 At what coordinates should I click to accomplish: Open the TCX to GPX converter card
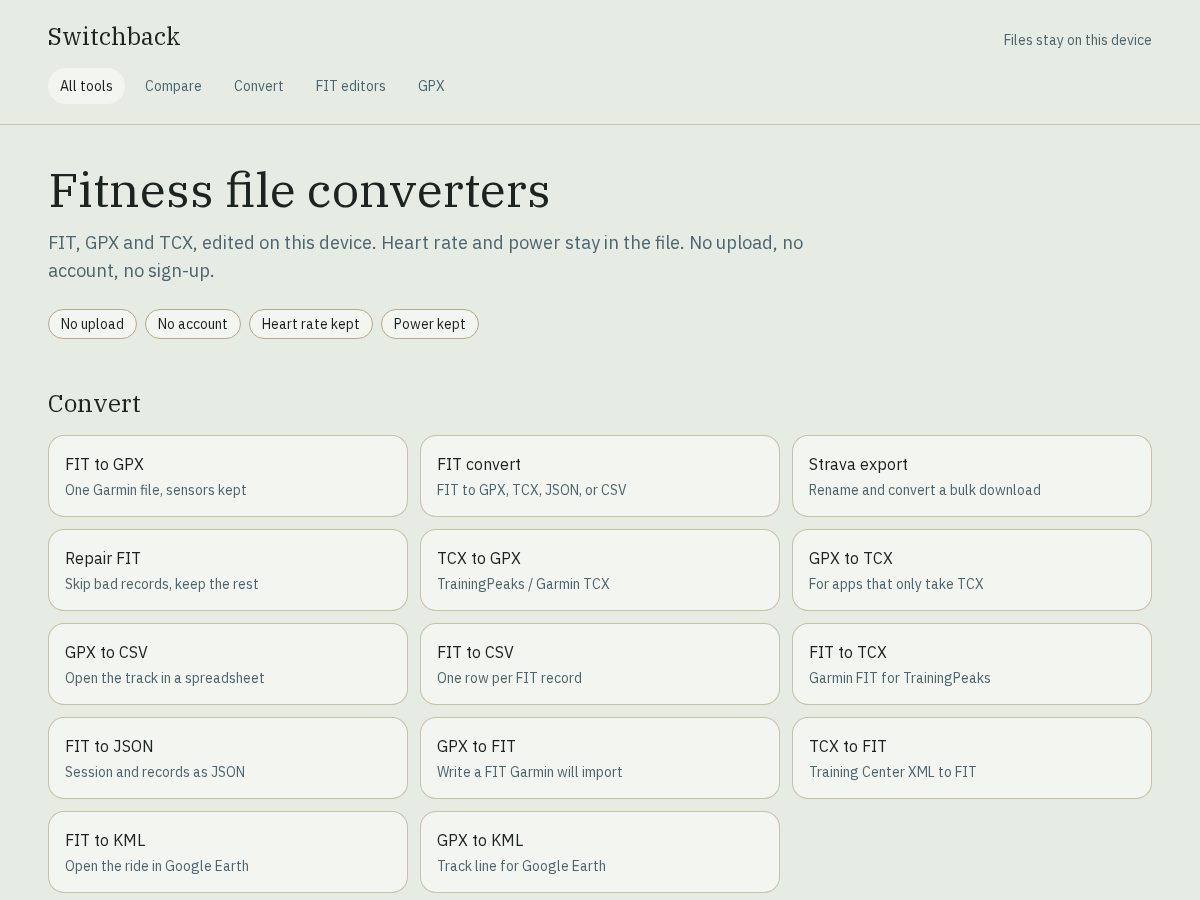(x=600, y=570)
